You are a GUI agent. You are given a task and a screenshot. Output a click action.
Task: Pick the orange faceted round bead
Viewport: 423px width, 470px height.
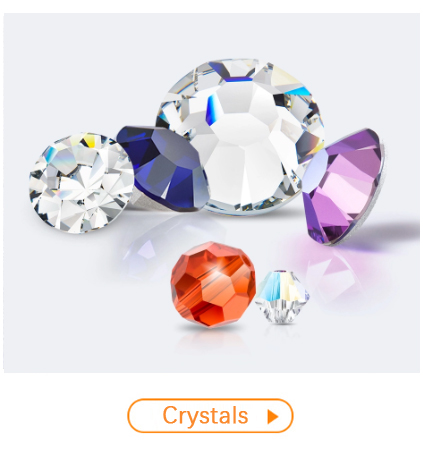pyautogui.click(x=213, y=284)
